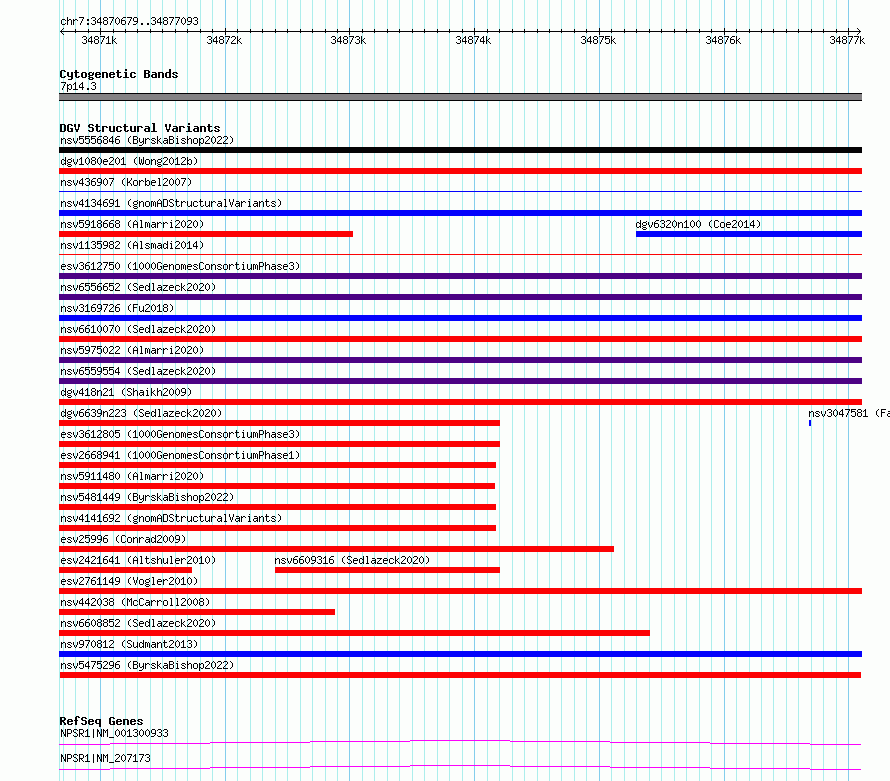Click the gray 7p14.3 cytogenetic band bar
Image resolution: width=890 pixels, height=781 pixels.
pyautogui.click(x=460, y=97)
